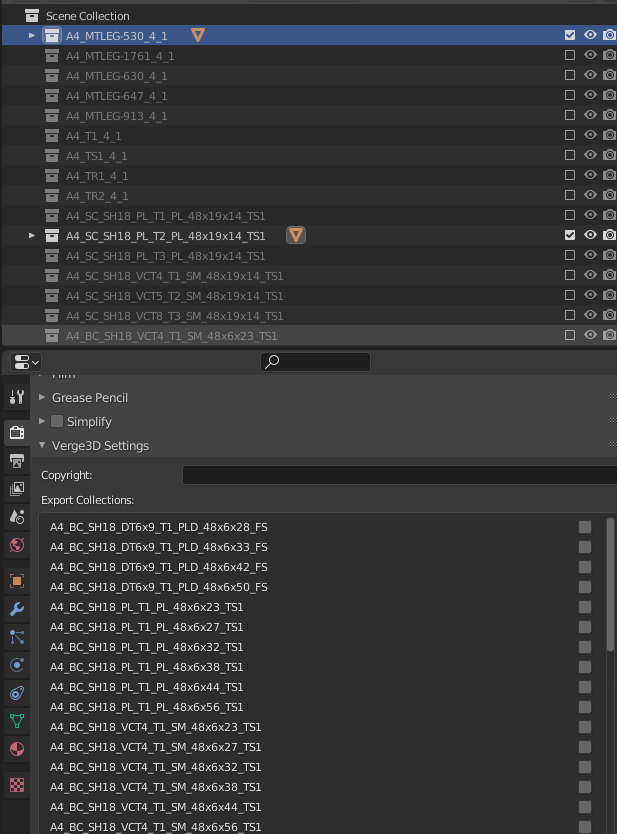Switch to Output properties tab
617x834 pixels.
[17, 461]
